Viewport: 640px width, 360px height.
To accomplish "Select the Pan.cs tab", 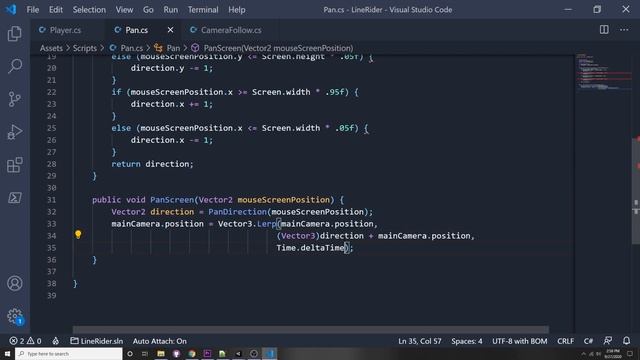I will pyautogui.click(x=136, y=30).
